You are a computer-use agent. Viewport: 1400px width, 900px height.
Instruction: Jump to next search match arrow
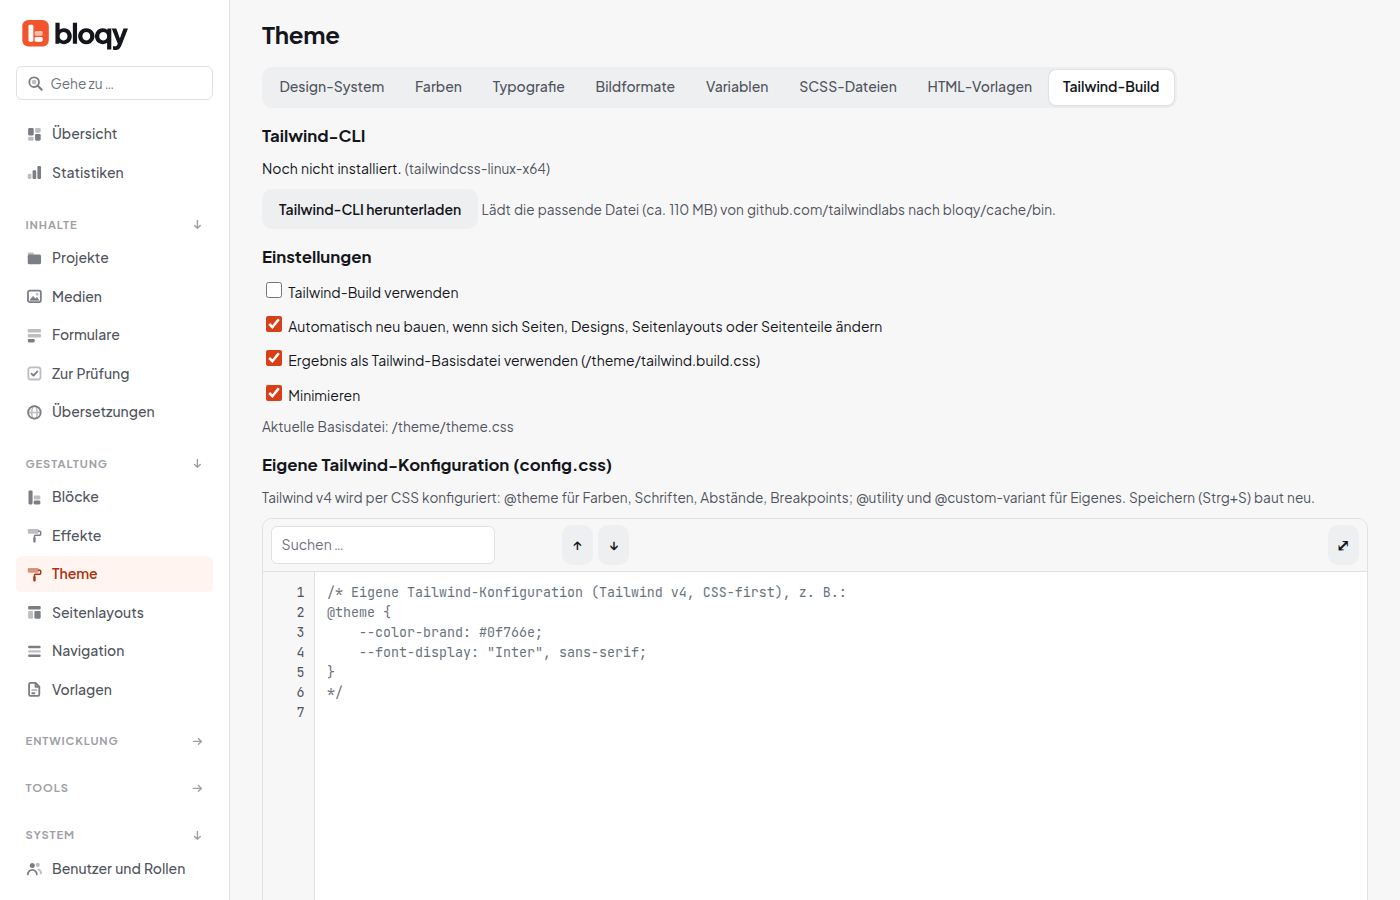point(614,545)
